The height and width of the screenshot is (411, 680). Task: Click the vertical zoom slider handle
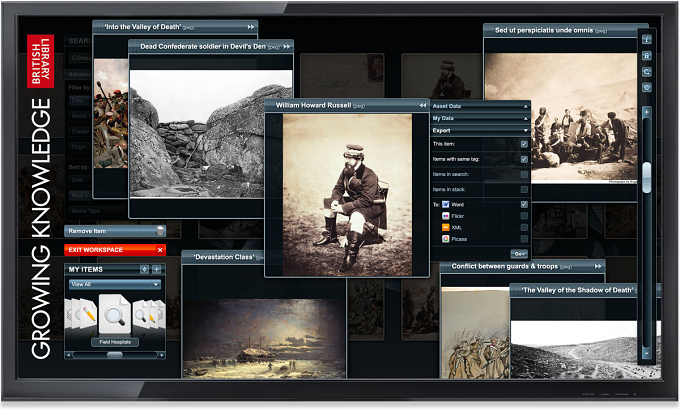coord(647,177)
